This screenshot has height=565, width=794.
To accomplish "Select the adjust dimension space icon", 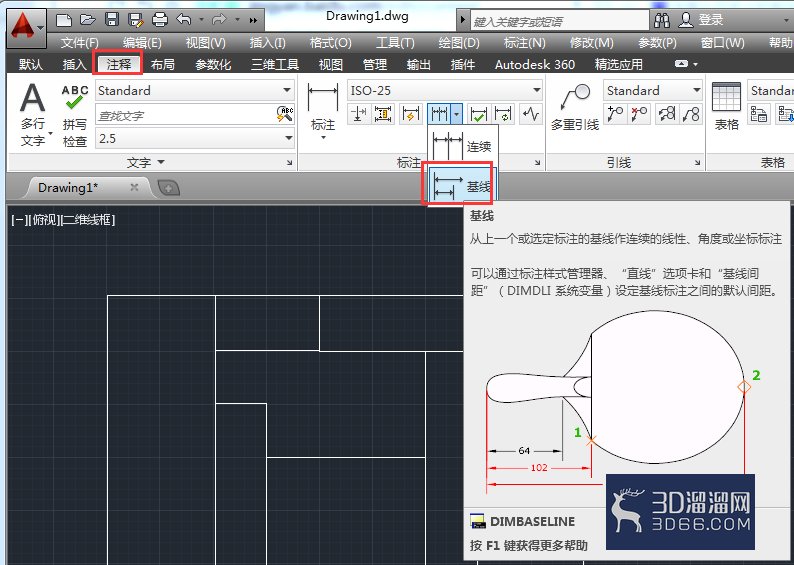I will 384,114.
